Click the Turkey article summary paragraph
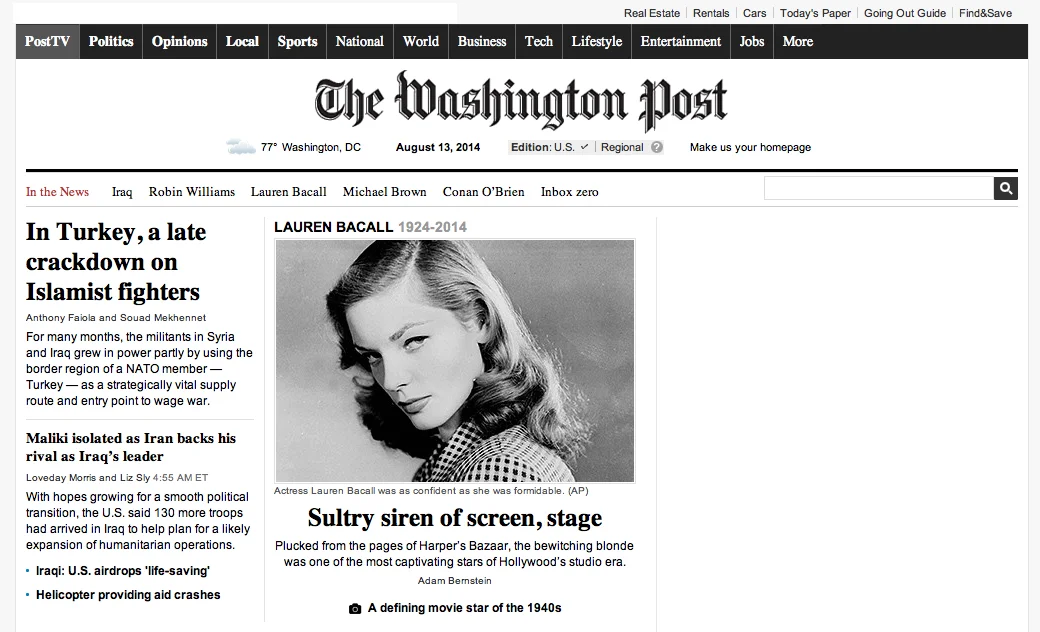The image size is (1040, 632). pyautogui.click(x=139, y=369)
